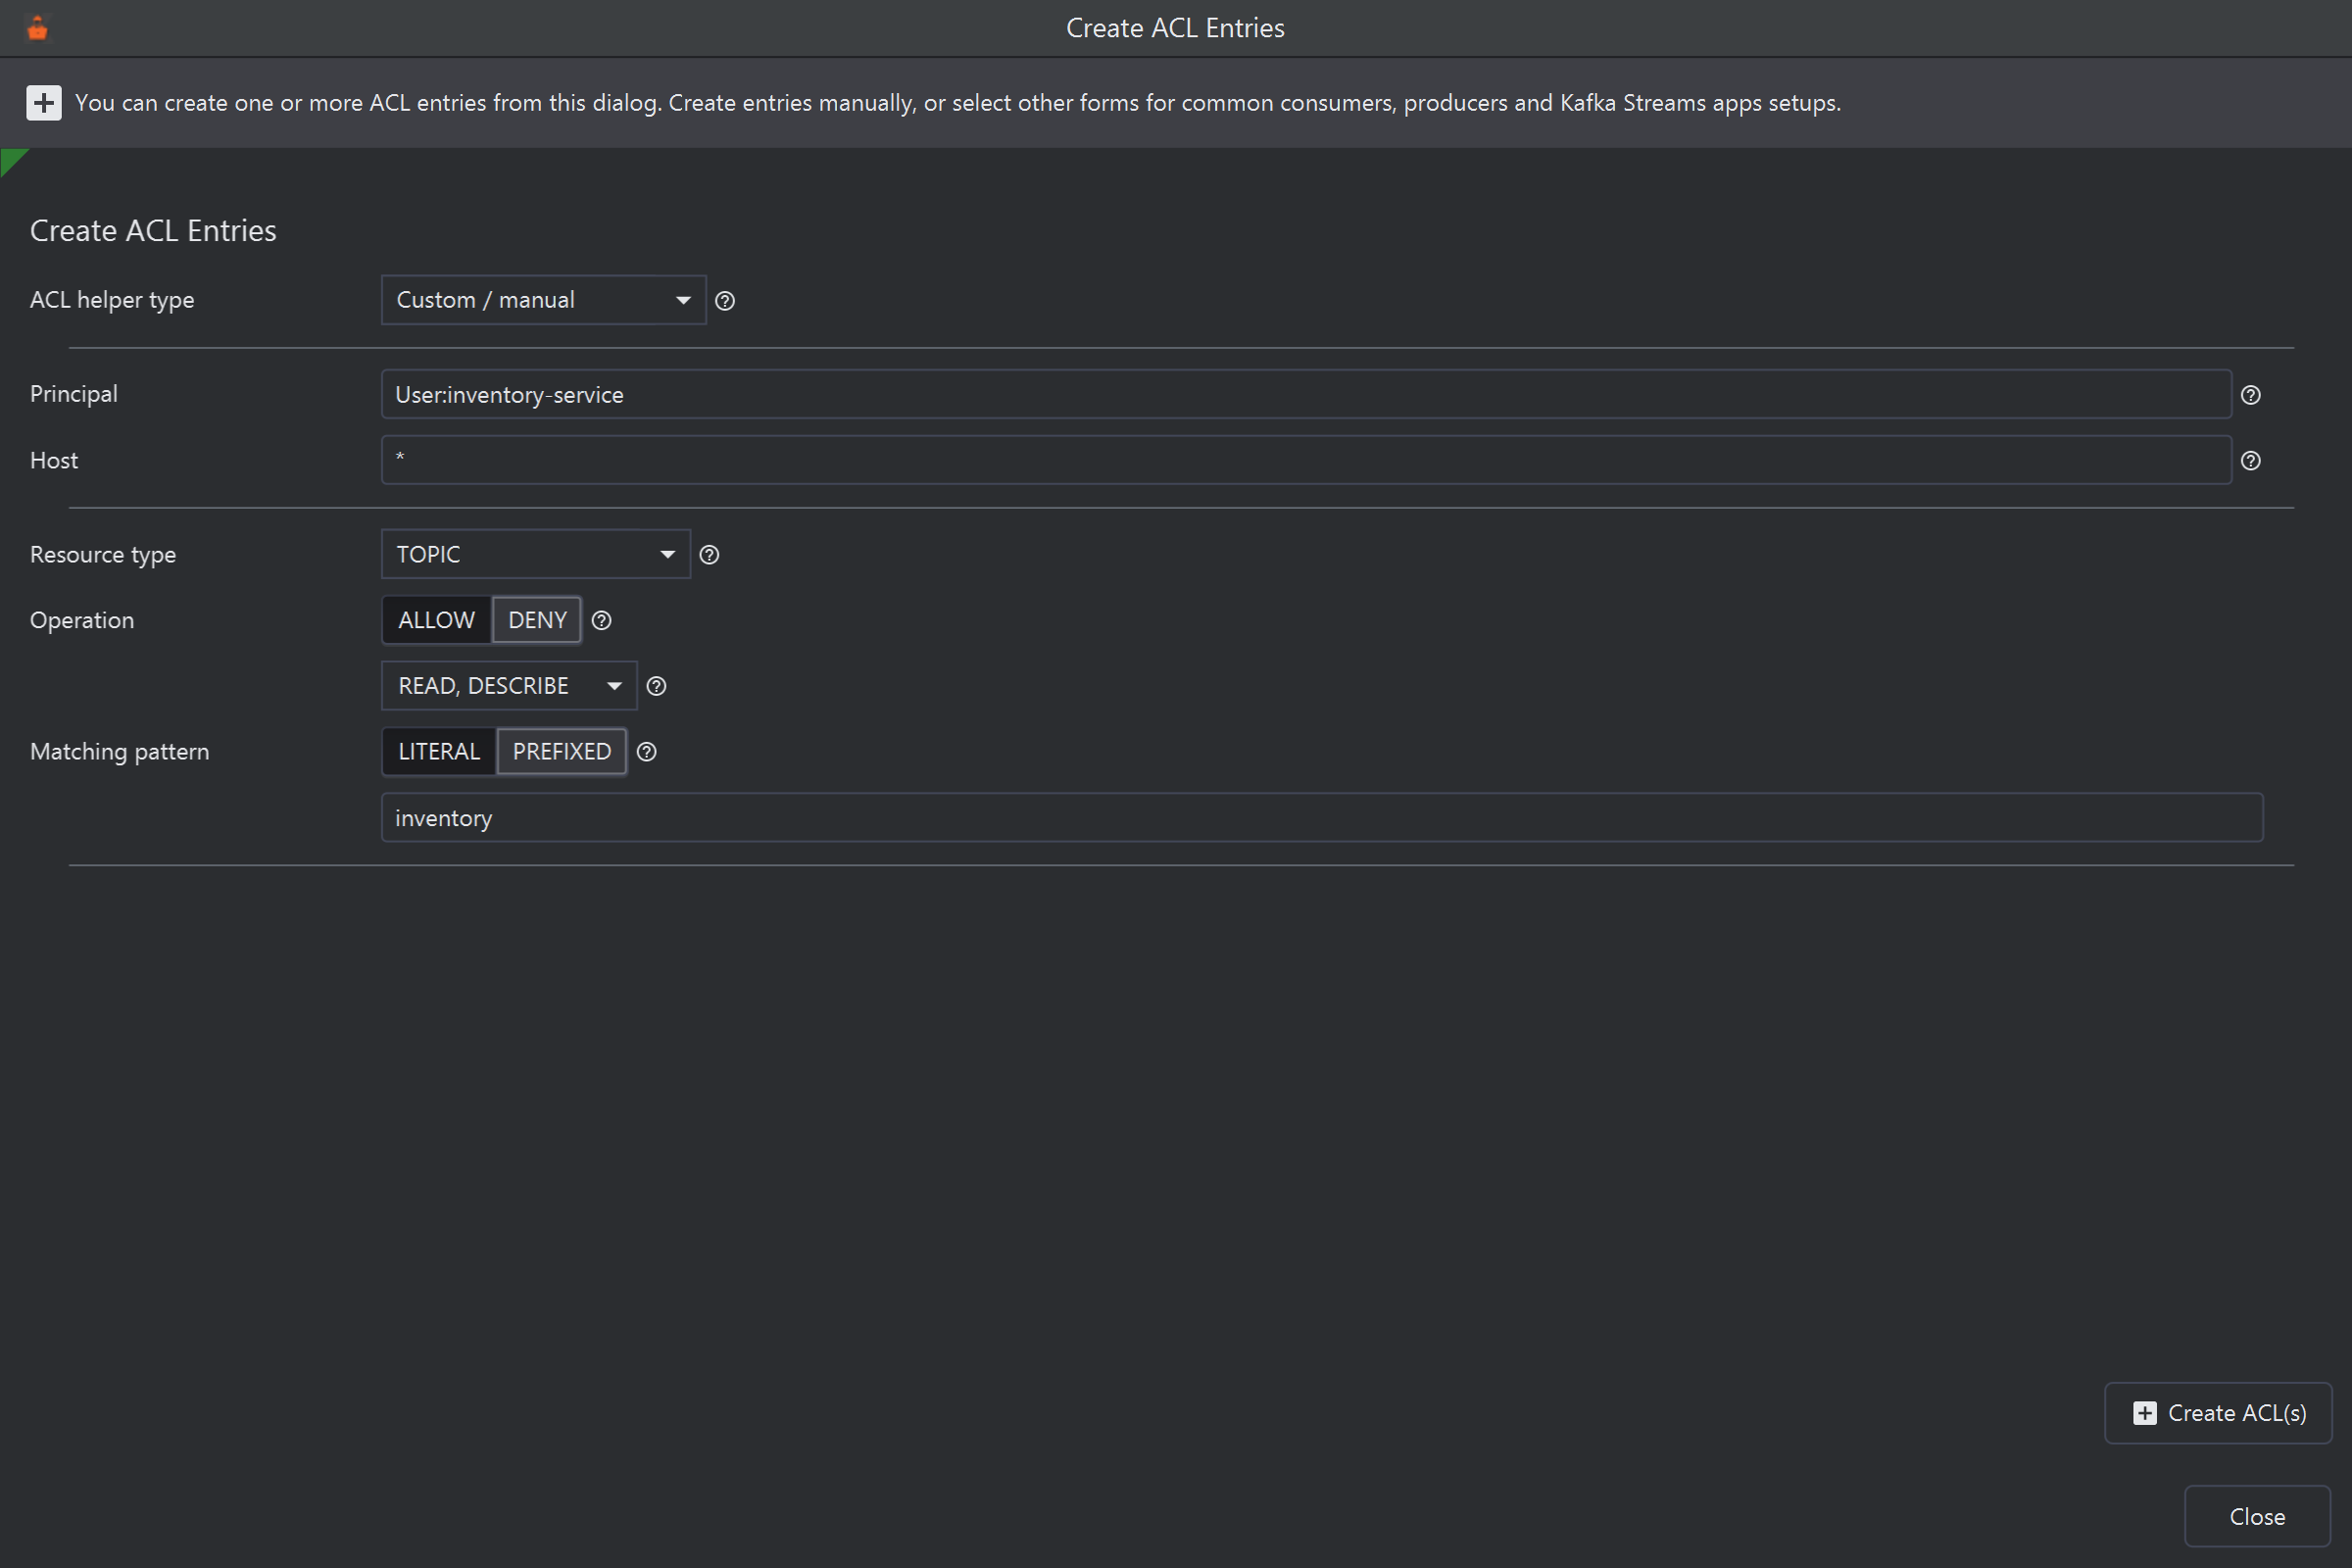Viewport: 2352px width, 1568px height.
Task: Click the help icon beside ALLOW/DENY toggle
Action: click(601, 621)
